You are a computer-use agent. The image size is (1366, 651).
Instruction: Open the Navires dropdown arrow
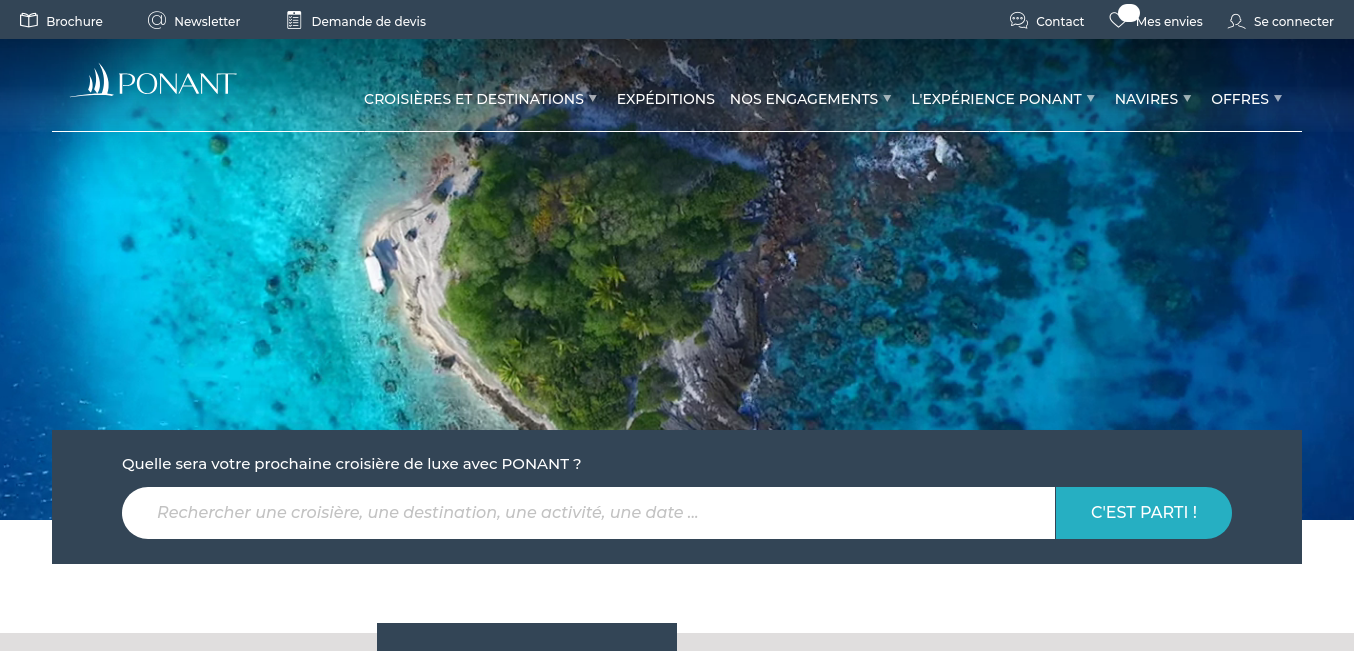pyautogui.click(x=1187, y=98)
